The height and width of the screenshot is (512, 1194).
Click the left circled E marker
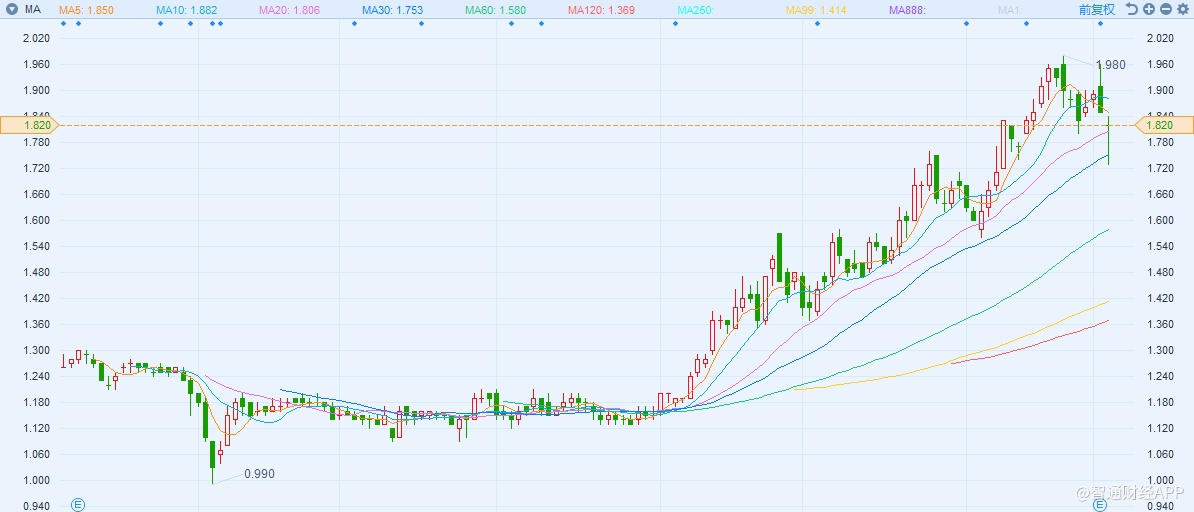pyautogui.click(x=78, y=505)
